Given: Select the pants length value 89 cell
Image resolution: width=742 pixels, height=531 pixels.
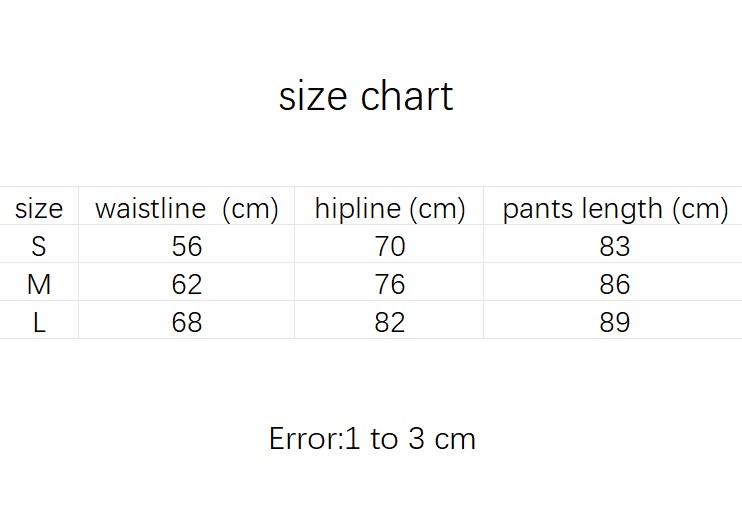Looking at the screenshot, I should [613, 320].
